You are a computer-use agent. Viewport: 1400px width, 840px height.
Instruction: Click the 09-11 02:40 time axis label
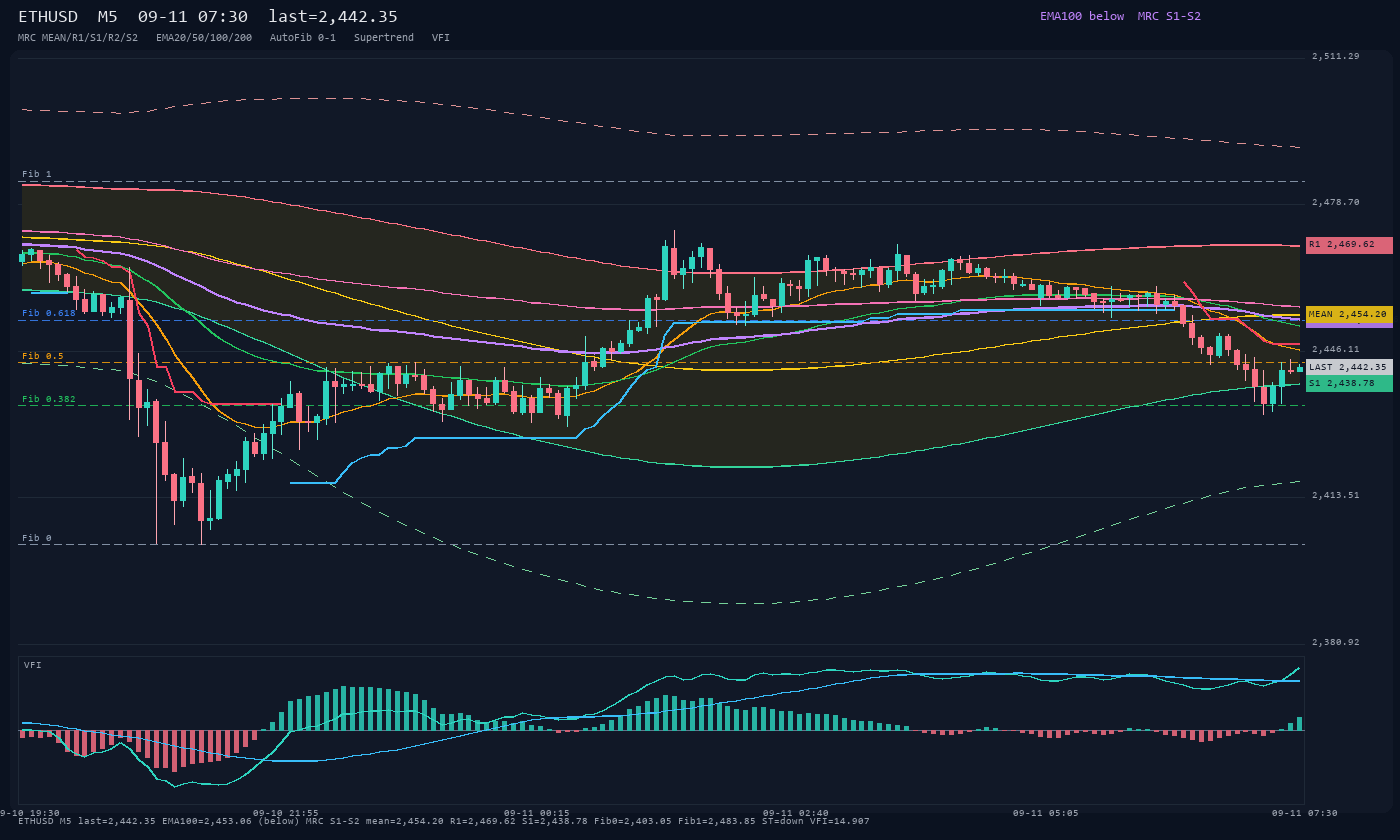(796, 813)
